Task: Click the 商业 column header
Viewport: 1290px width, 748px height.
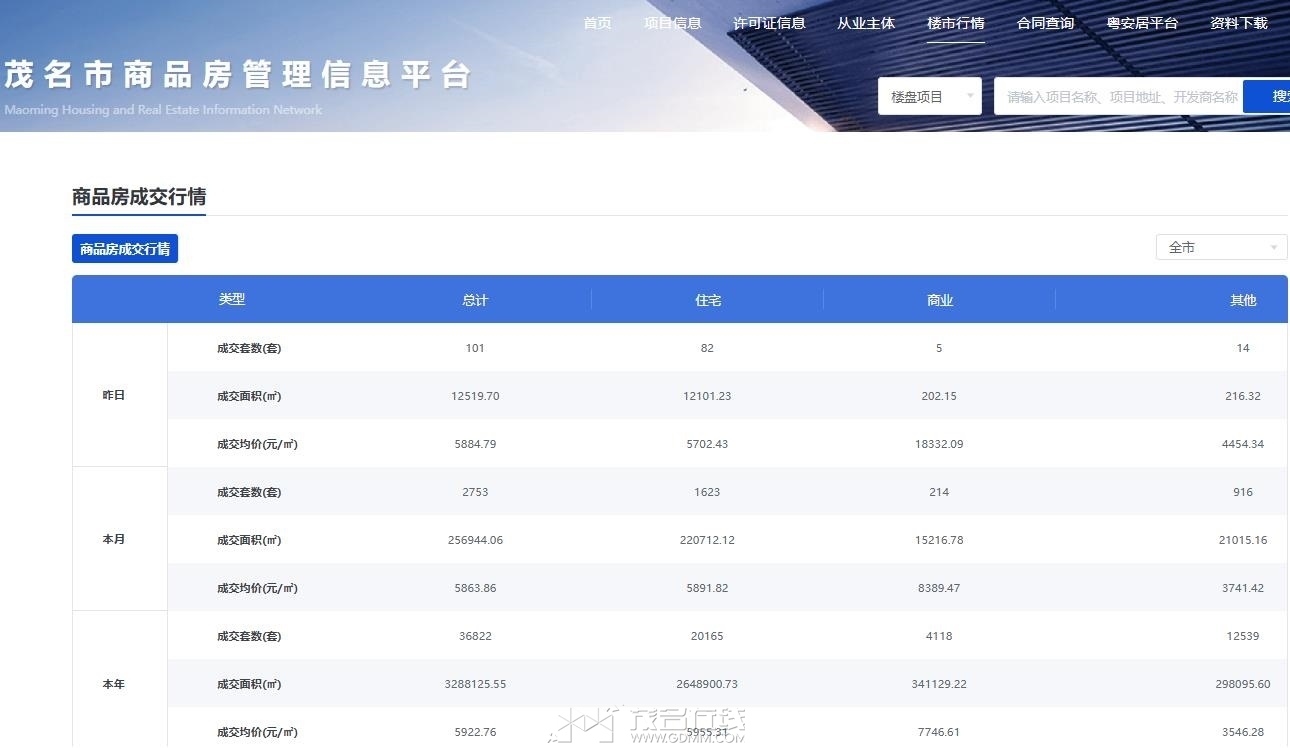Action: [x=939, y=300]
